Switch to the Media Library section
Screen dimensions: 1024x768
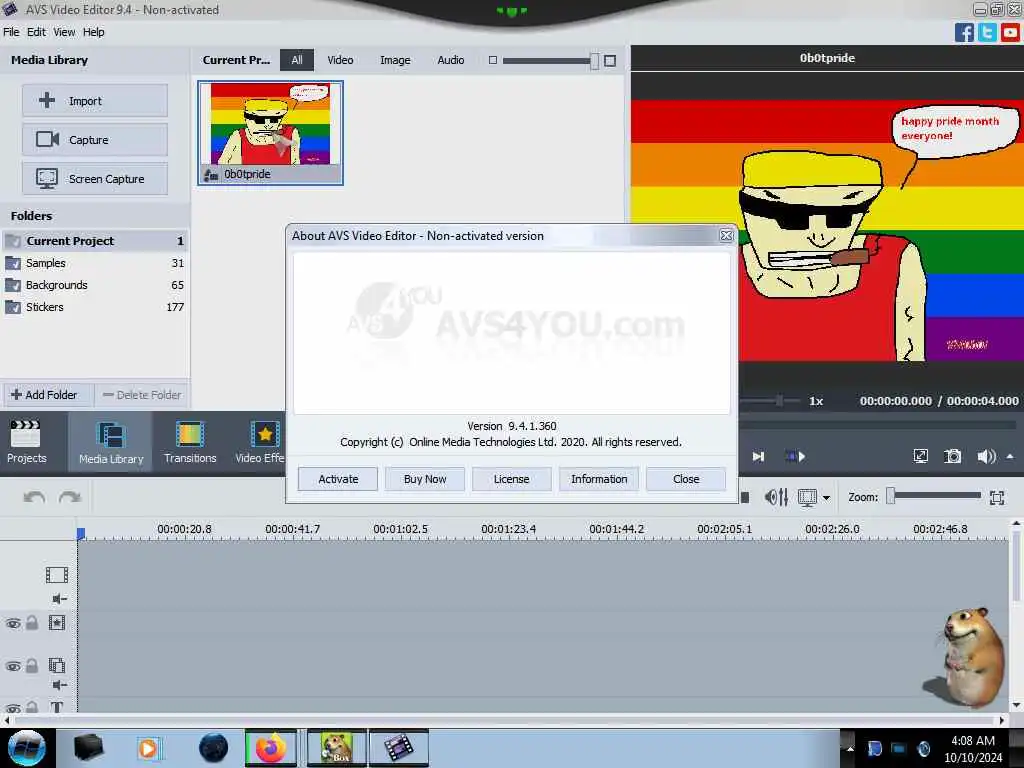coord(110,441)
